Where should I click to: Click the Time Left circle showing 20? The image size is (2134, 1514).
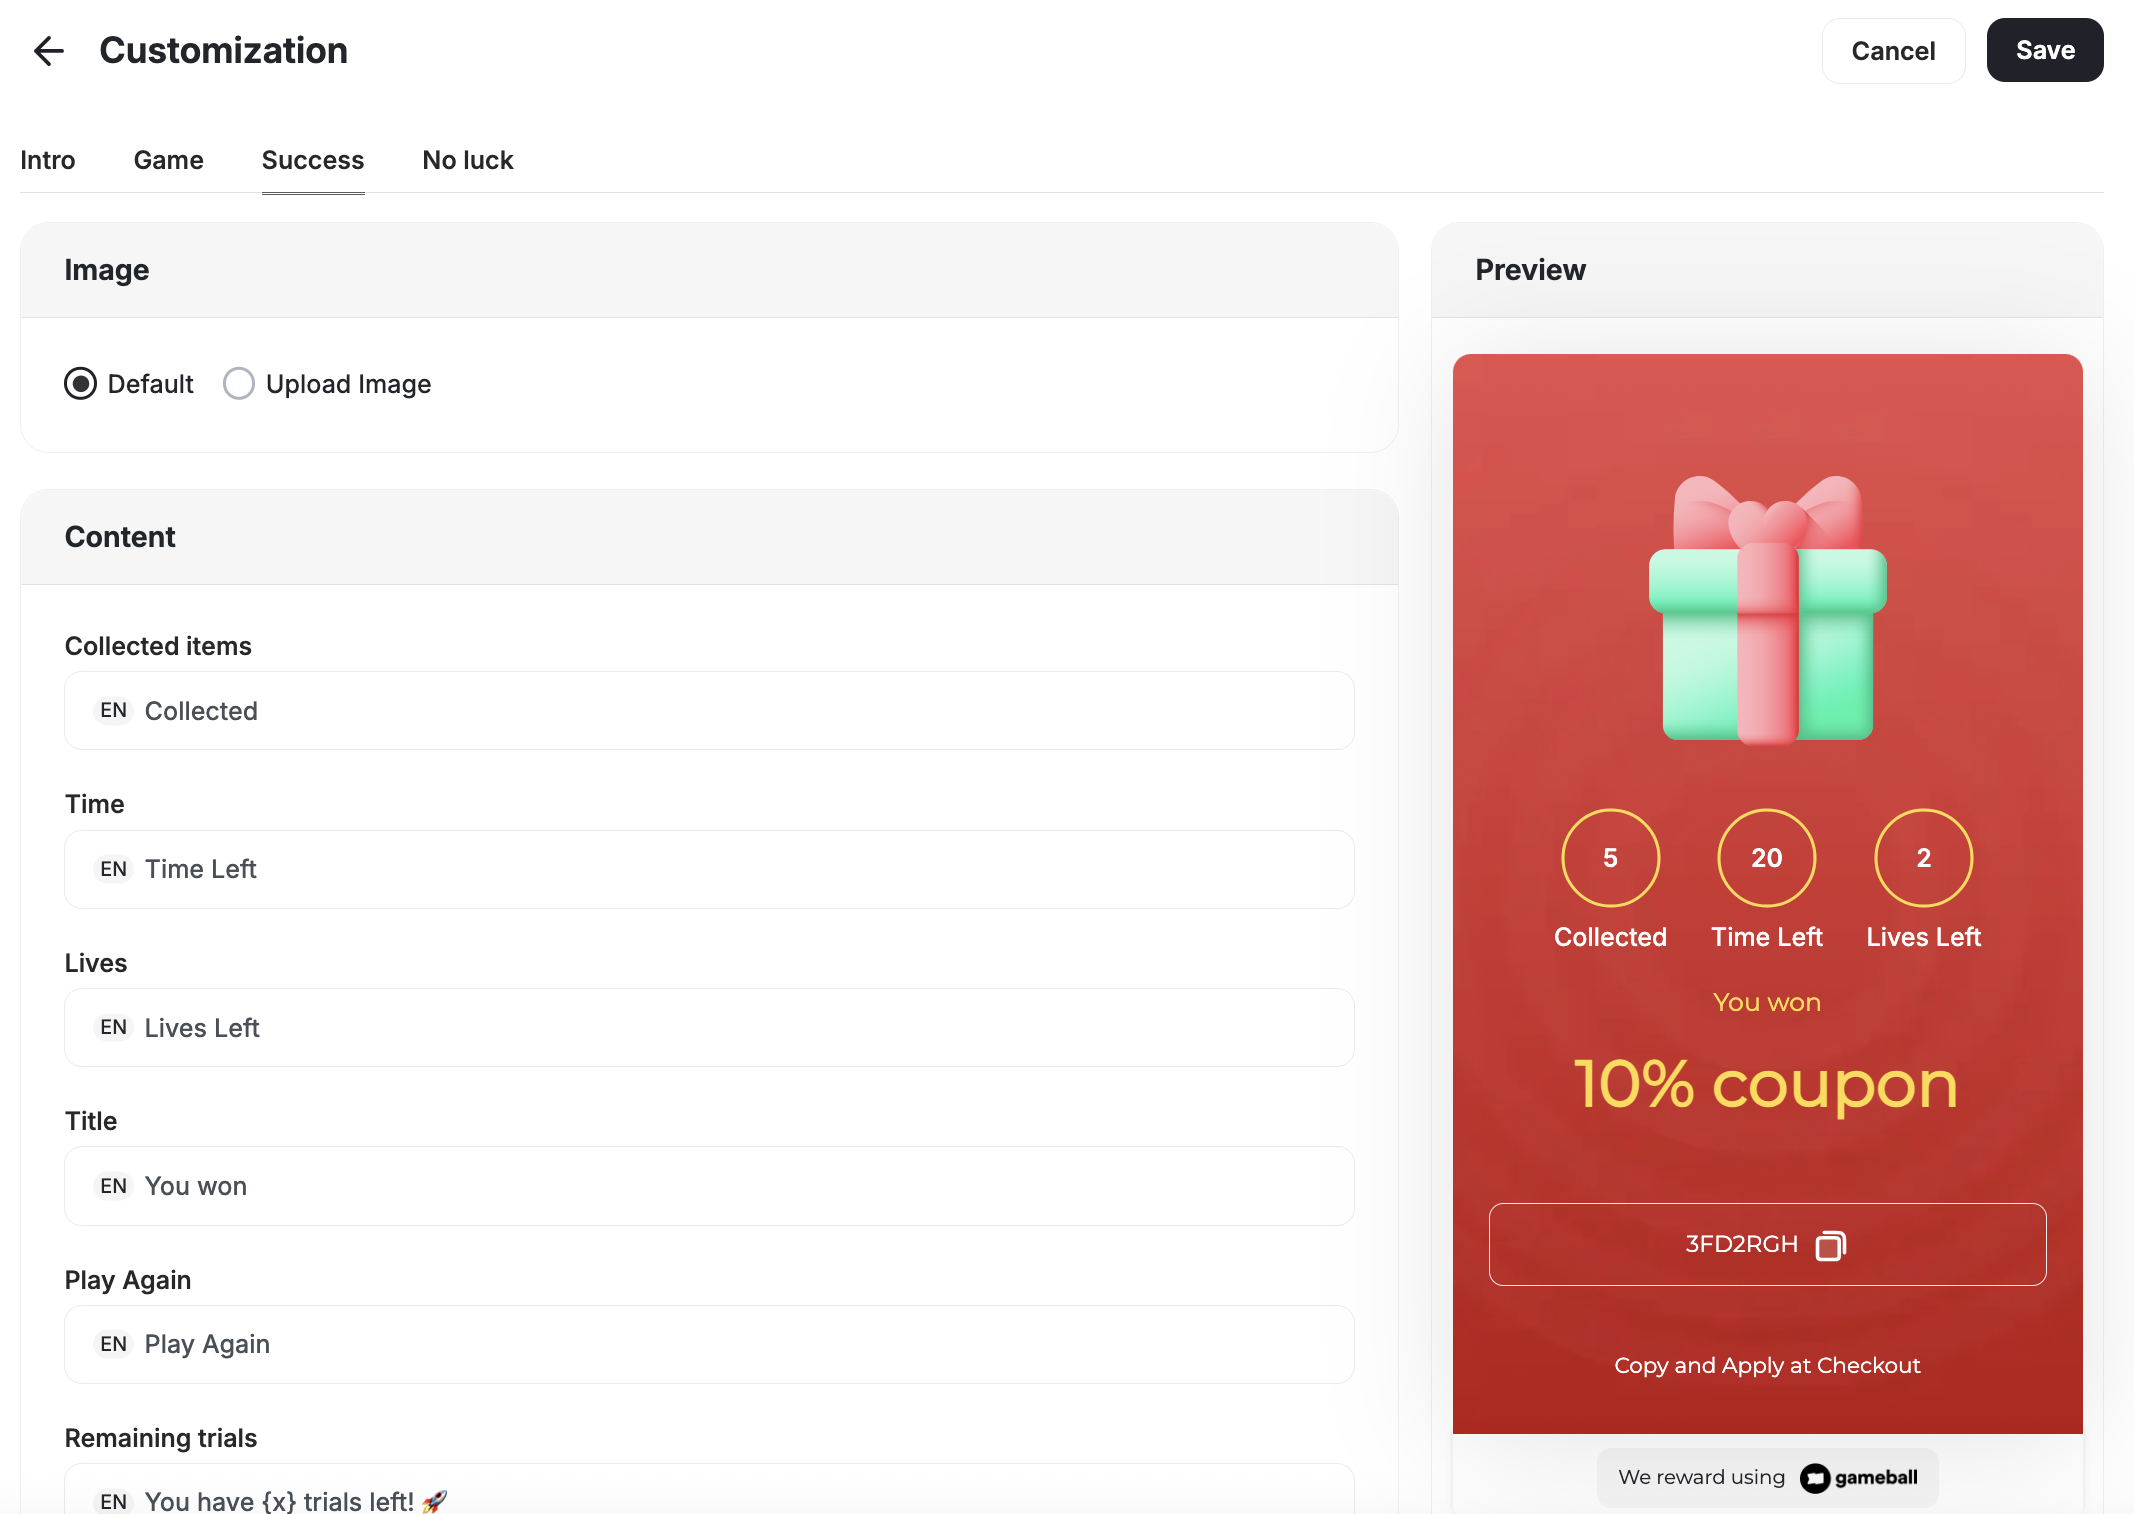pyautogui.click(x=1766, y=858)
